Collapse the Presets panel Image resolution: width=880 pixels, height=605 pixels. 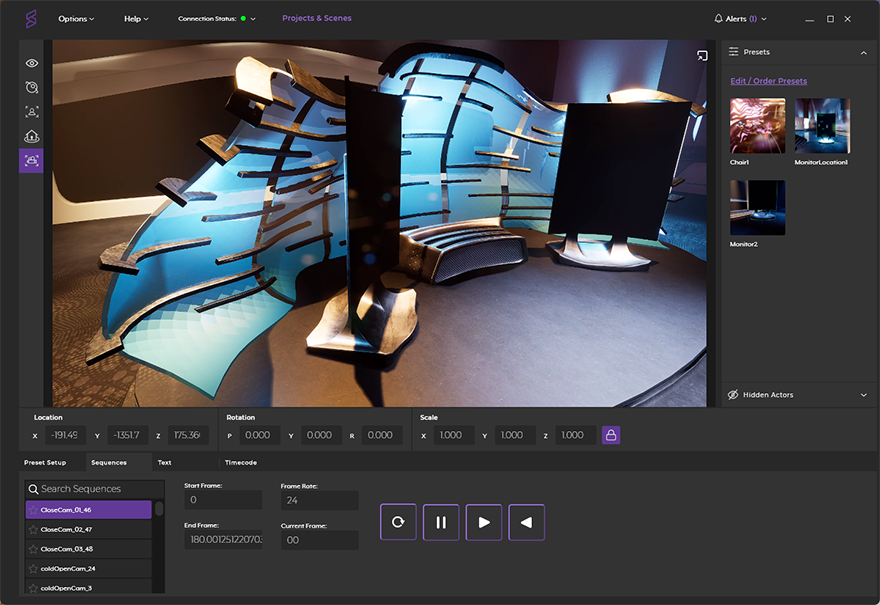click(x=864, y=52)
